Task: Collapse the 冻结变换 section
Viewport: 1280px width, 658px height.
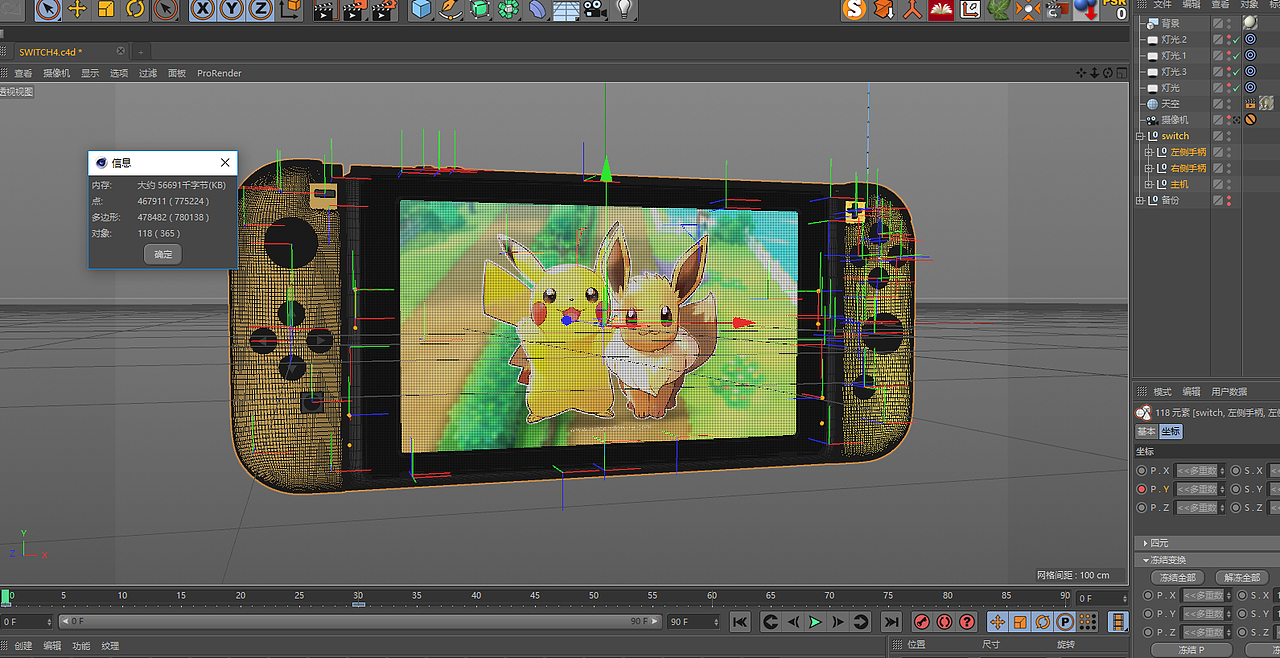Action: coord(1146,560)
